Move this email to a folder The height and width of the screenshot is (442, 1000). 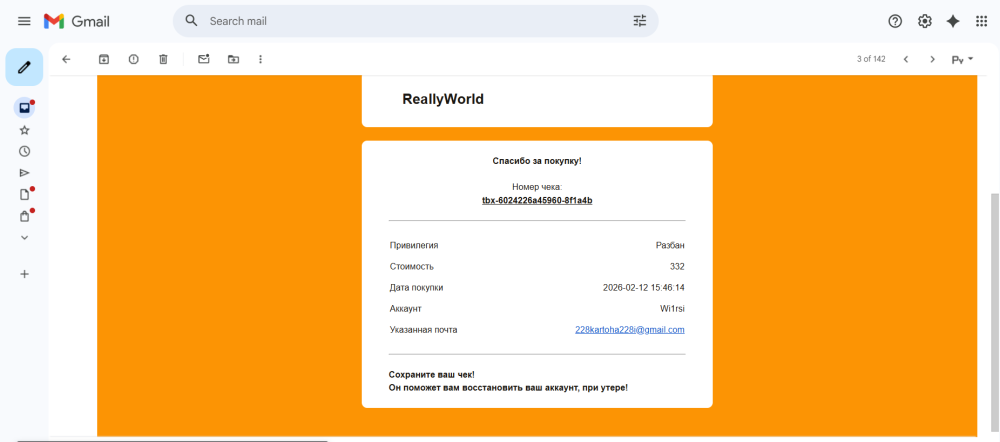tap(233, 59)
